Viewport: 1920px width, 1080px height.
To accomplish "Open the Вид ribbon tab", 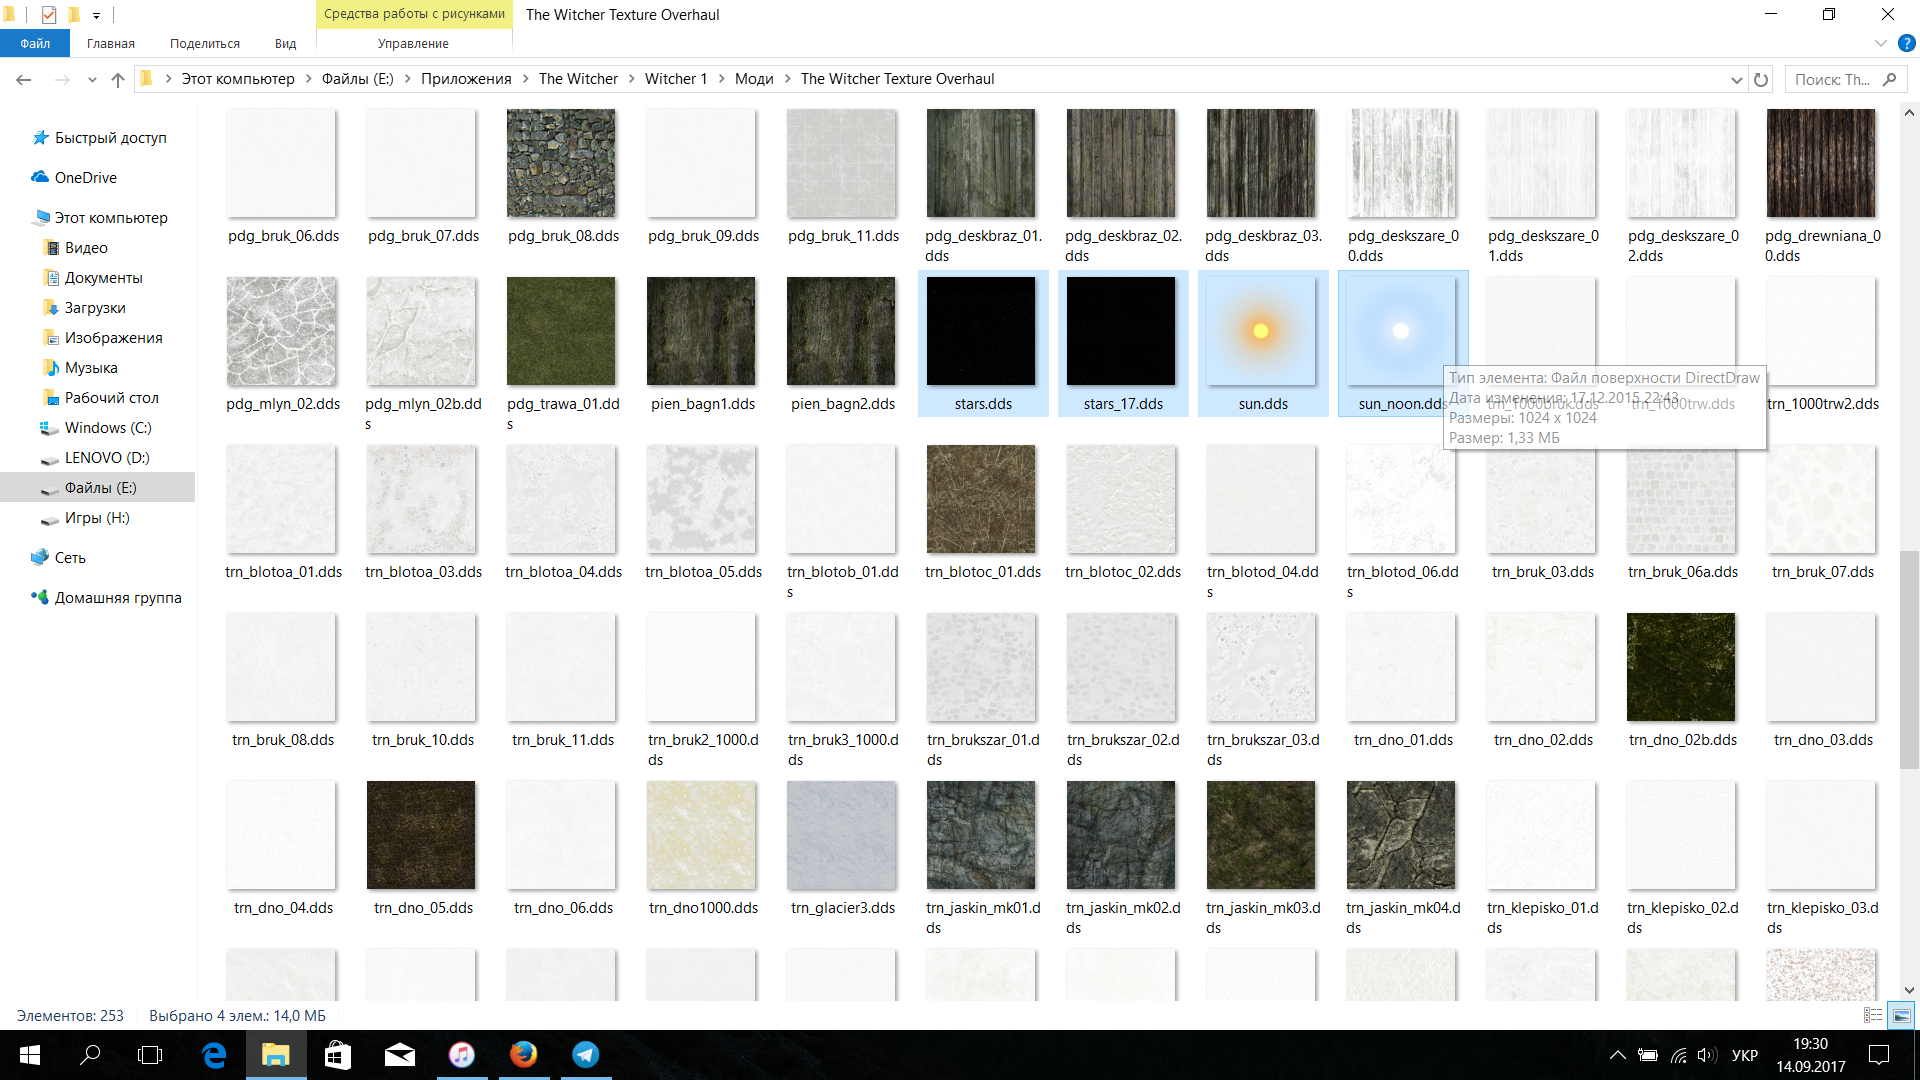I will [x=285, y=43].
